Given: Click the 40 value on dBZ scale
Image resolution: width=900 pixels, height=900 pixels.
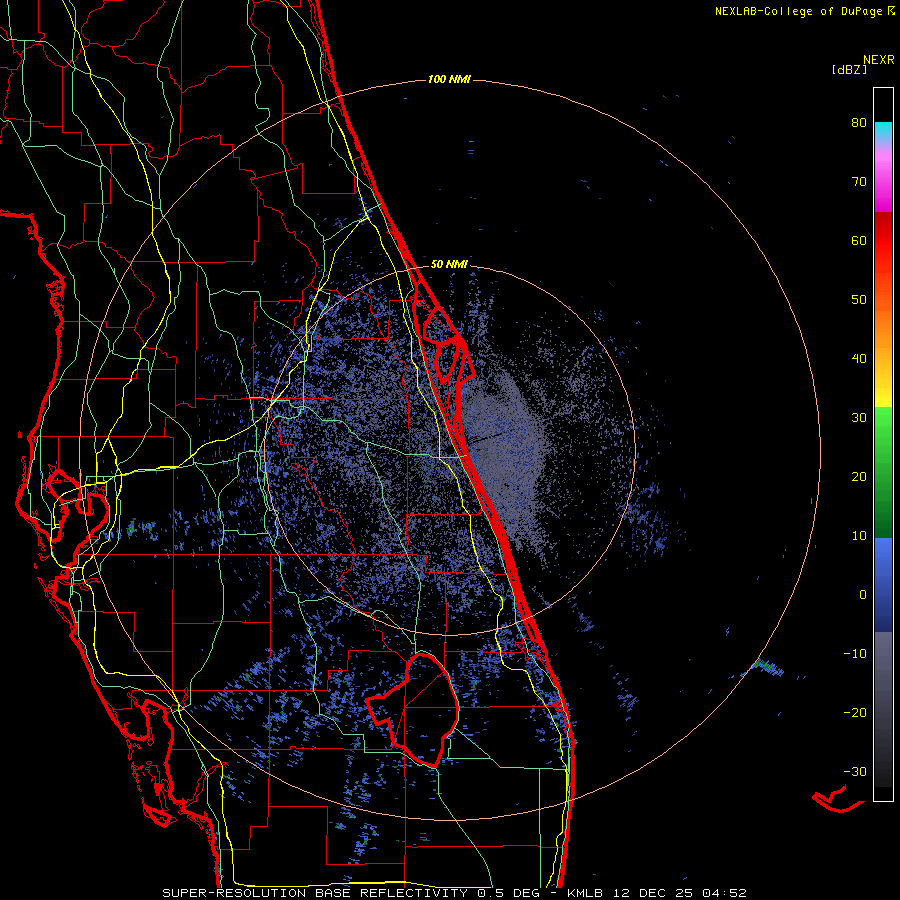Looking at the screenshot, I should (859, 359).
